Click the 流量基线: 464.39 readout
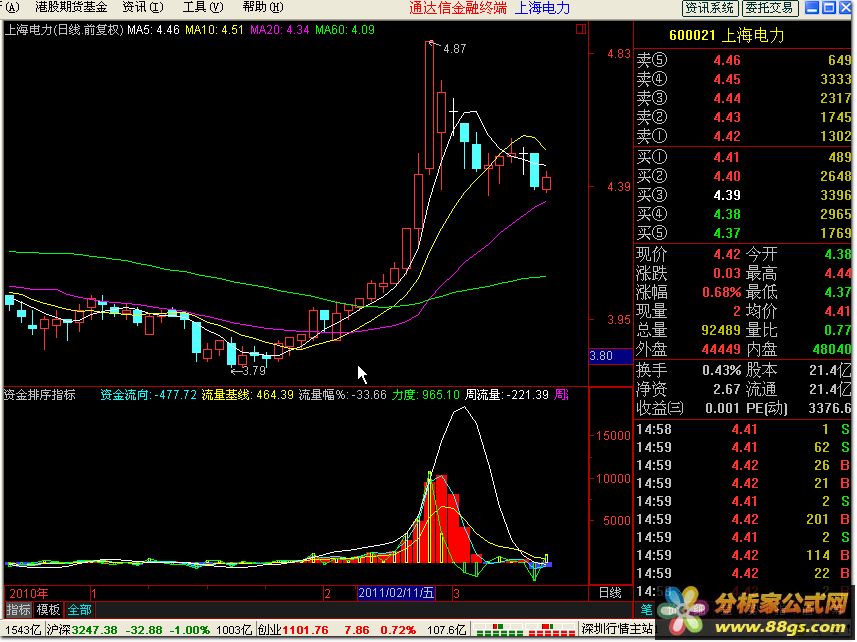The height and width of the screenshot is (642, 857). 248,394
